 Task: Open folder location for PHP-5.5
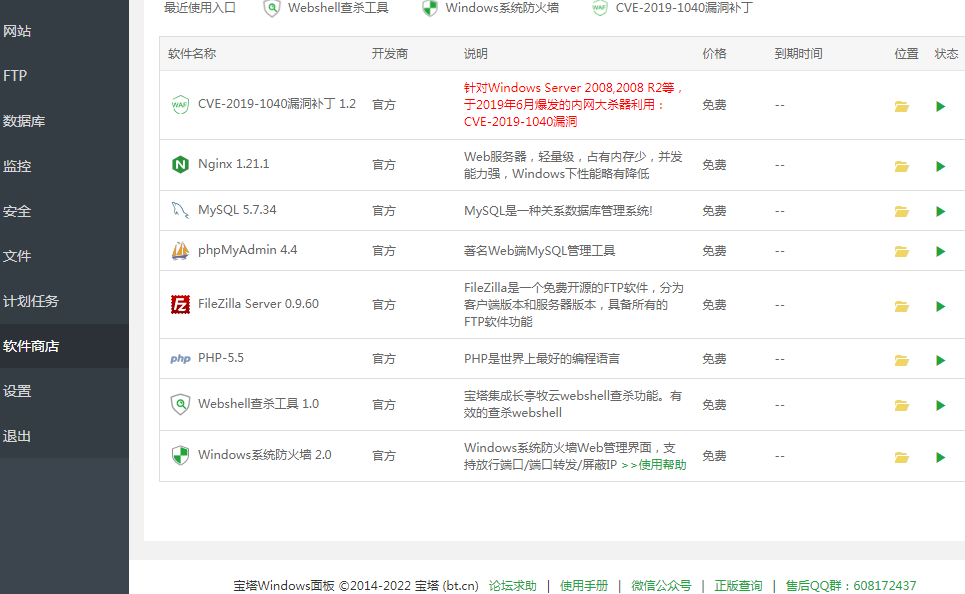[x=902, y=360]
